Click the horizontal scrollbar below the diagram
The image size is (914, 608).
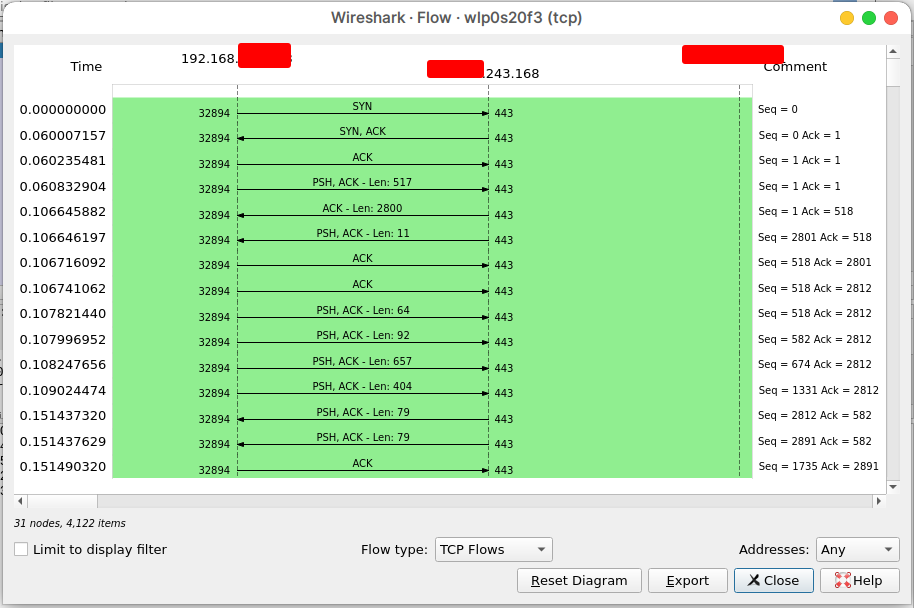[x=60, y=501]
